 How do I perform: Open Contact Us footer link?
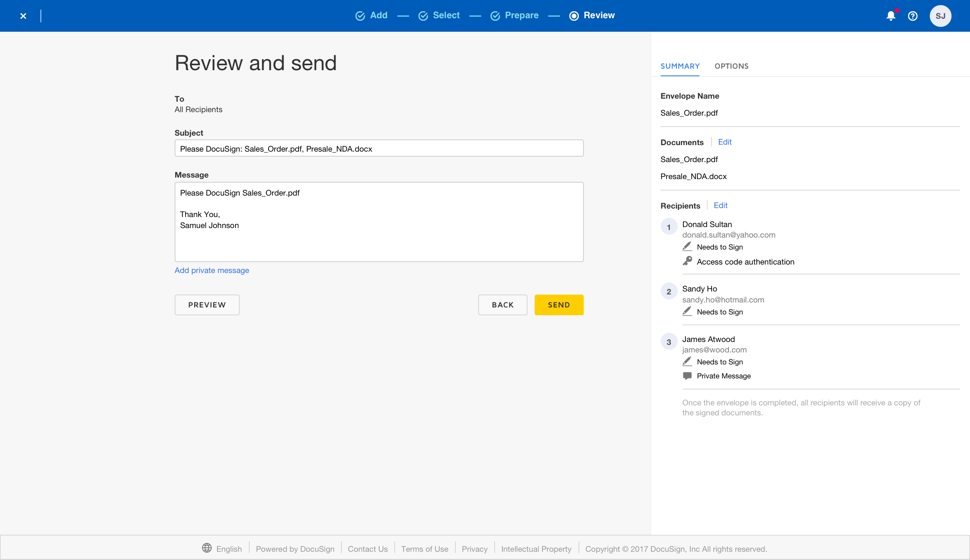pos(367,549)
